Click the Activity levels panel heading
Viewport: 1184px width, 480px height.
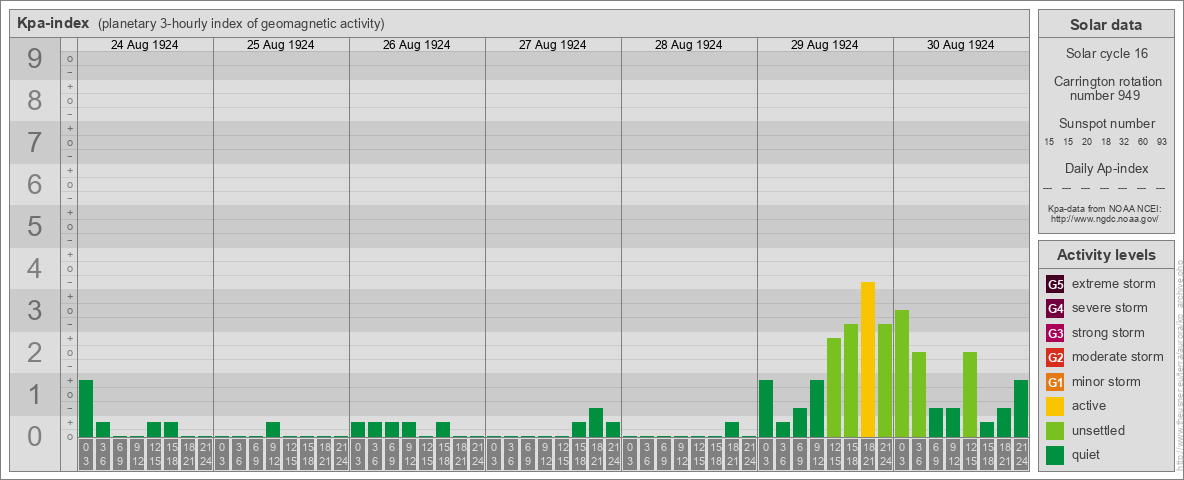coord(1105,255)
